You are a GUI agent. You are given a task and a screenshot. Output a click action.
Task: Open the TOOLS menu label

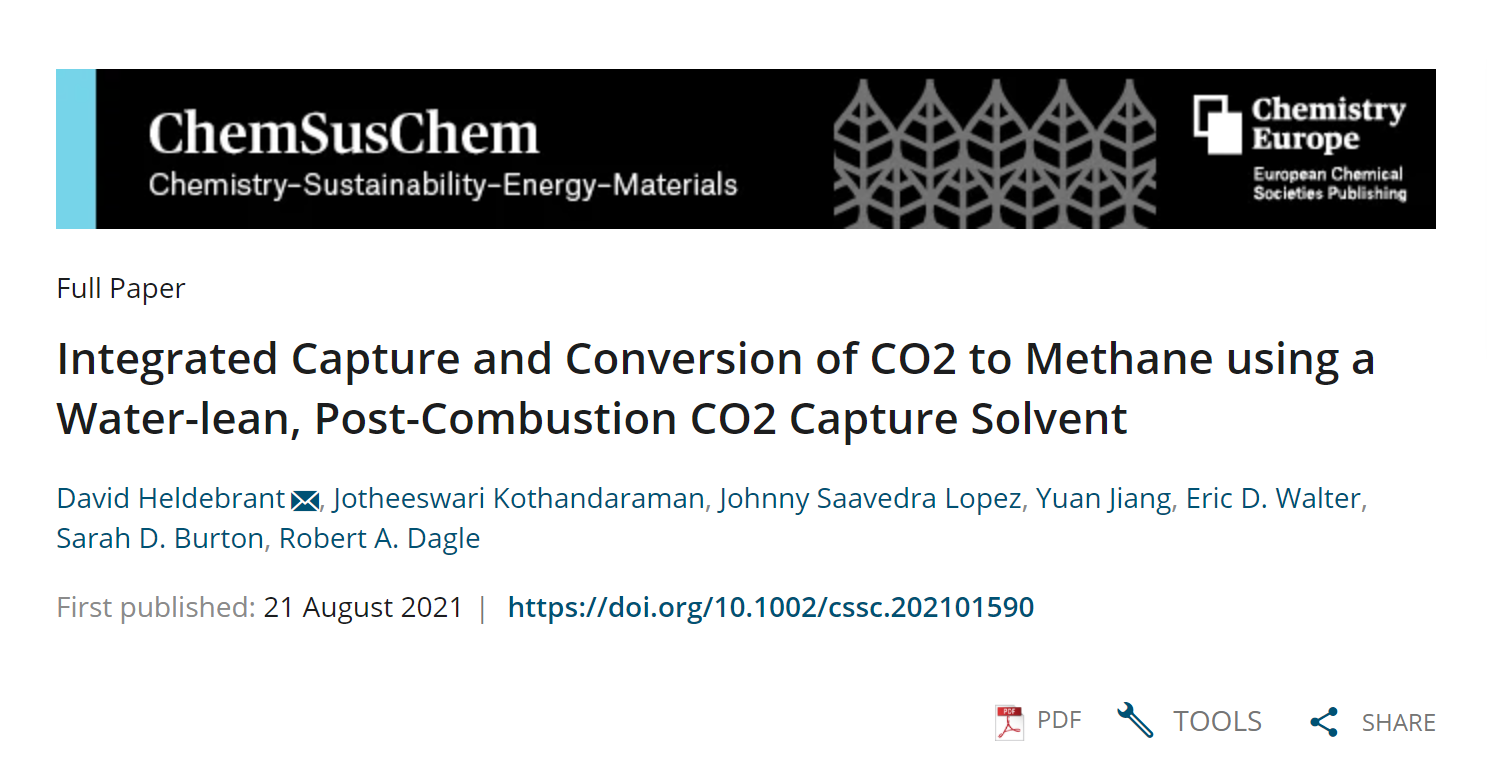(x=1217, y=721)
